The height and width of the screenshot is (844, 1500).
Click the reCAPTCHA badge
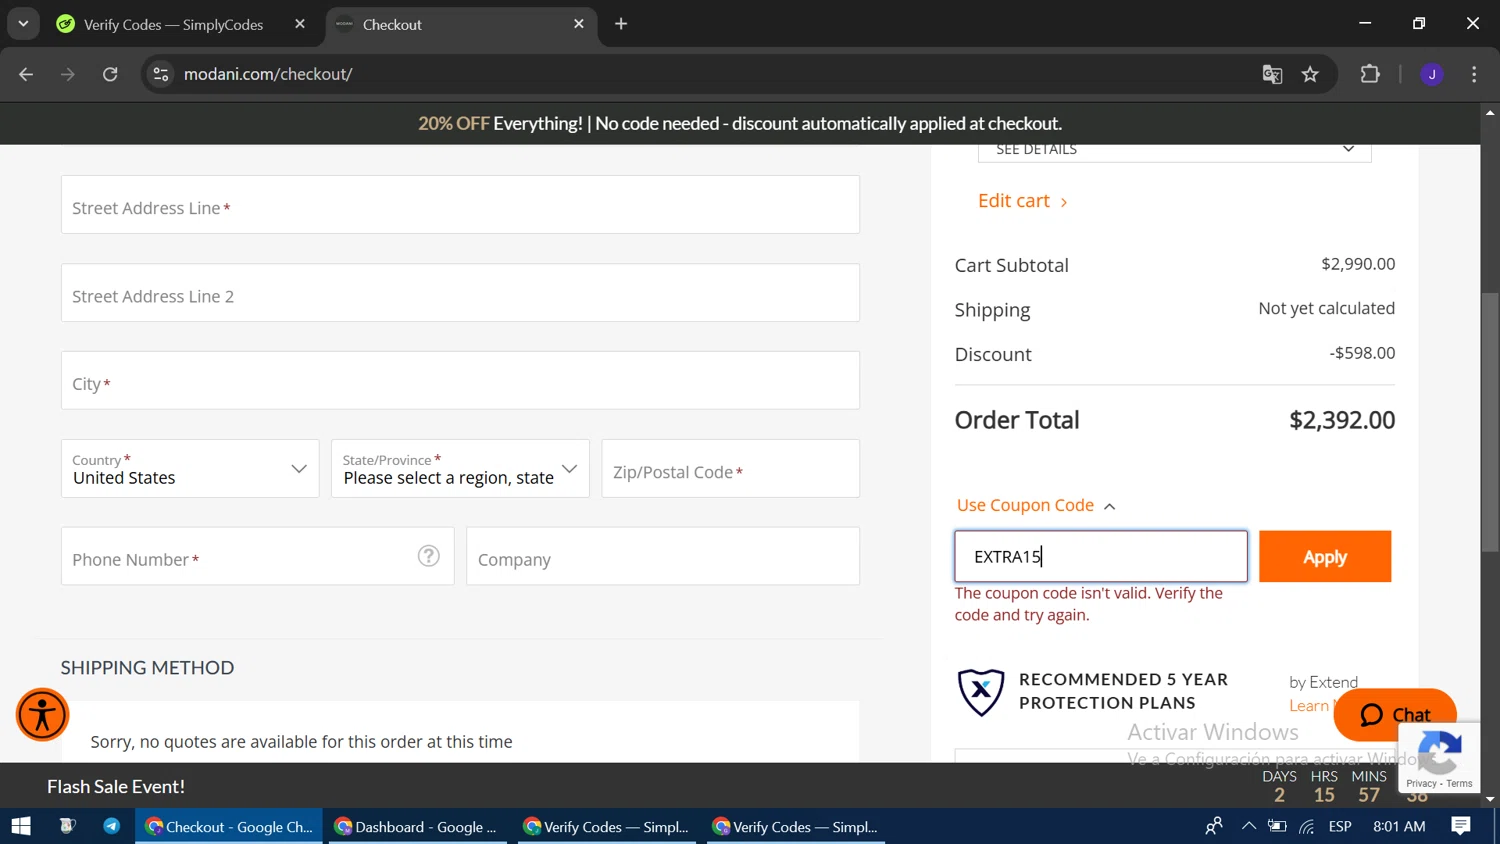pos(1439,759)
